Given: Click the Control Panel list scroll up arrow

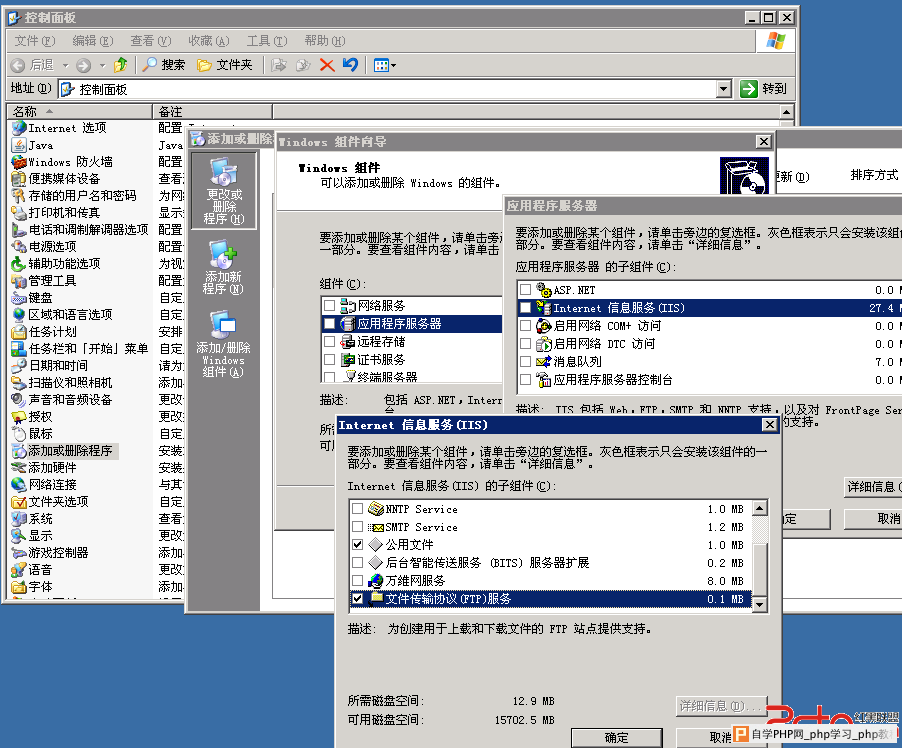Looking at the screenshot, I should point(787,112).
